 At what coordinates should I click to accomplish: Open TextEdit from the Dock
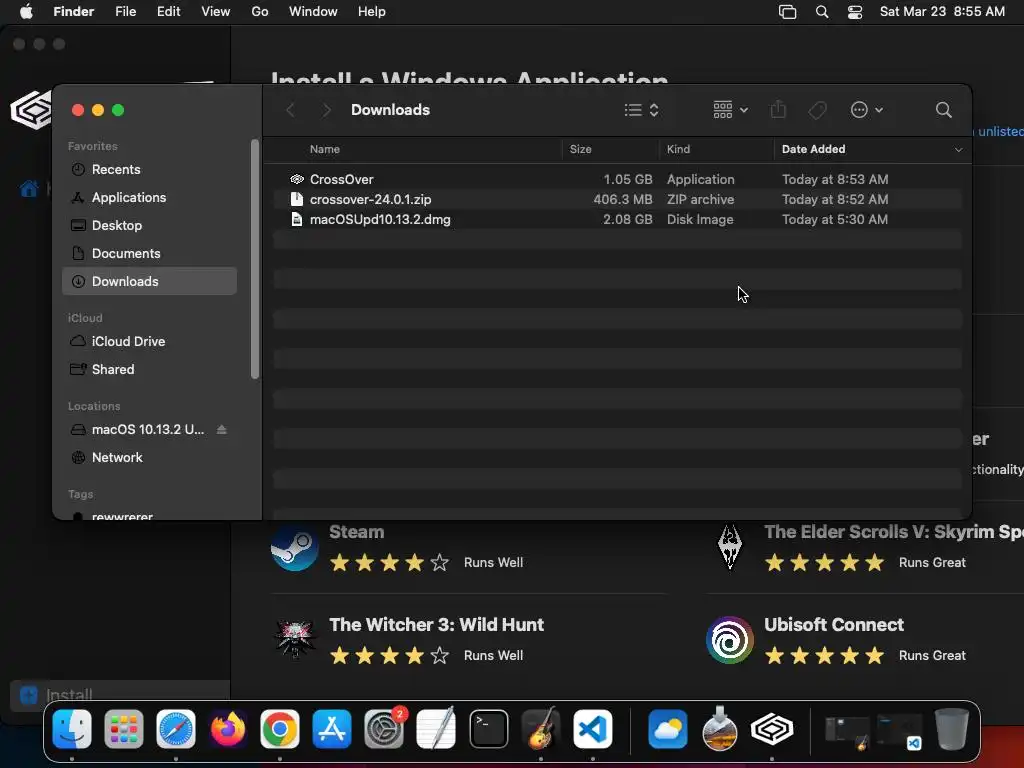point(436,728)
